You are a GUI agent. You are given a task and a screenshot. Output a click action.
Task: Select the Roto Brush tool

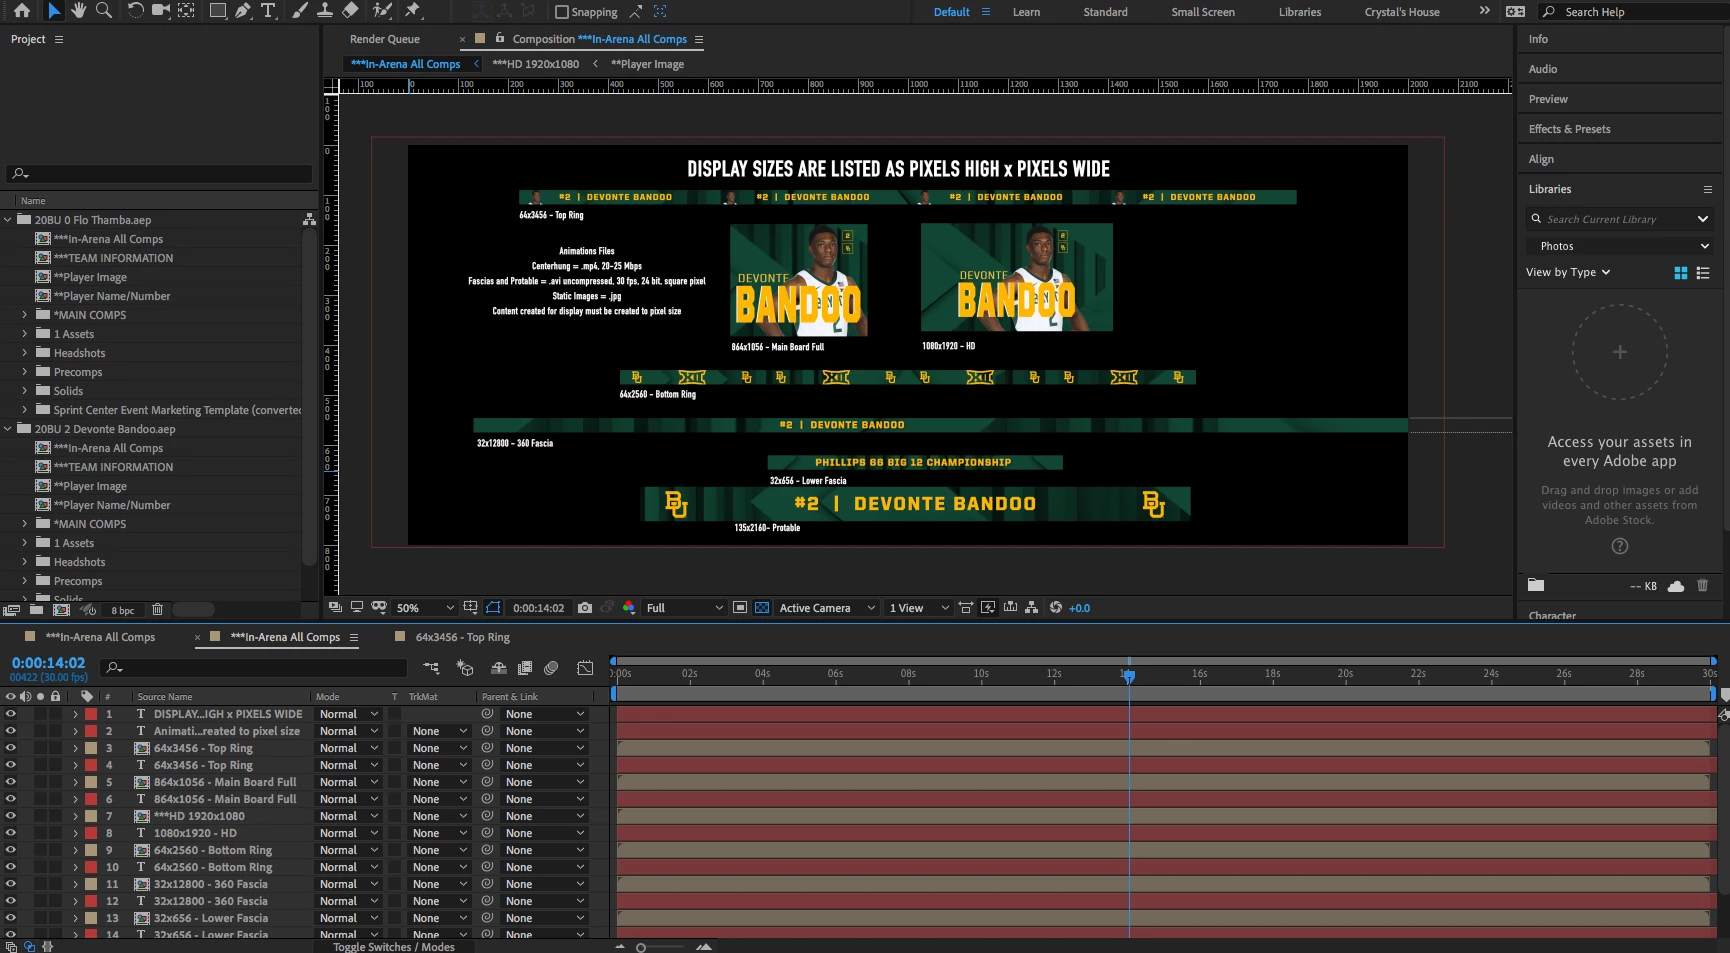click(382, 10)
